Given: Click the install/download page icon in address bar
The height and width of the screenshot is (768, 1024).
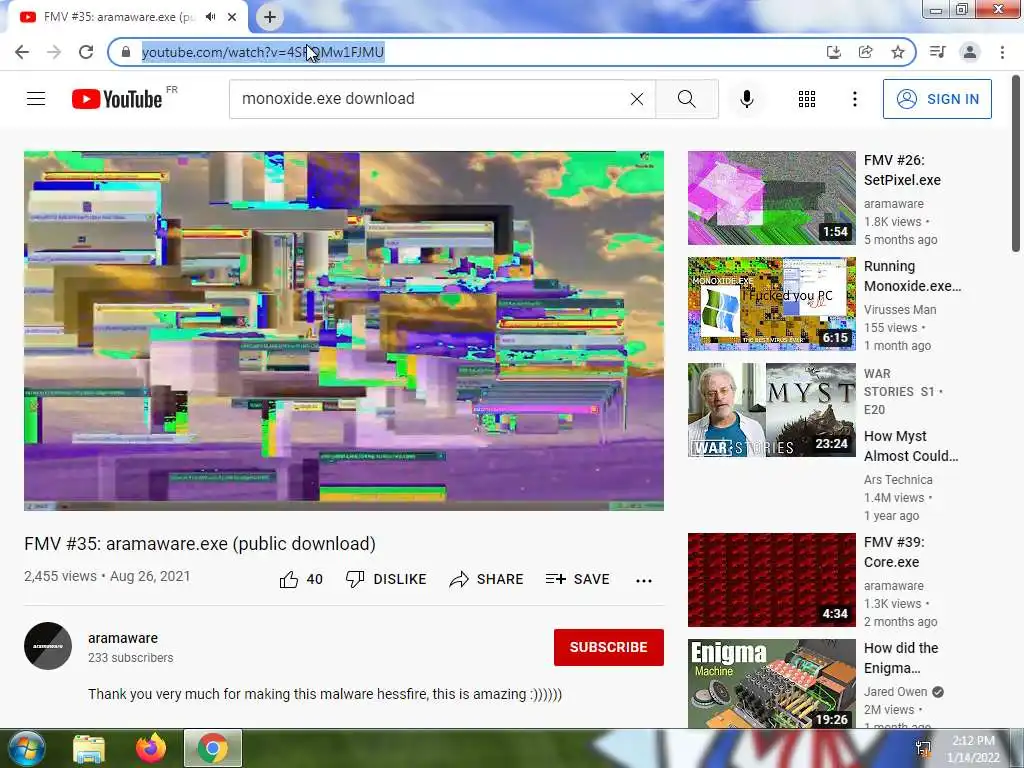Looking at the screenshot, I should tap(833, 52).
